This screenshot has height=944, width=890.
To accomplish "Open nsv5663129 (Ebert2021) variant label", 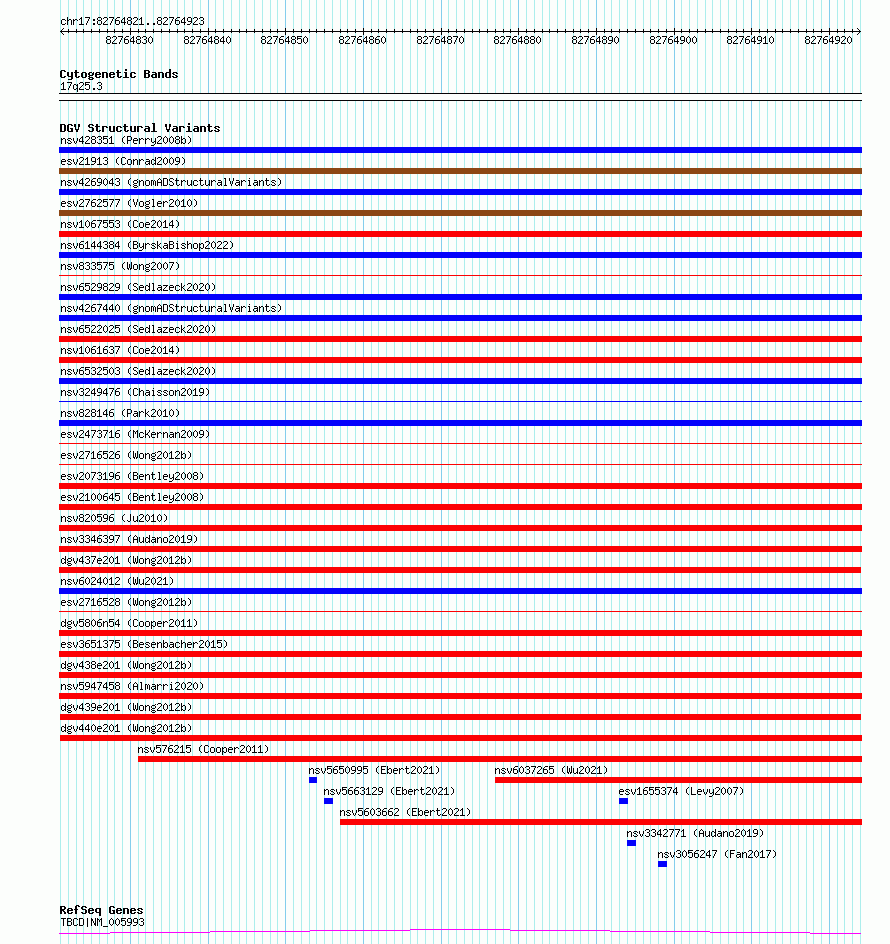I will click(389, 792).
